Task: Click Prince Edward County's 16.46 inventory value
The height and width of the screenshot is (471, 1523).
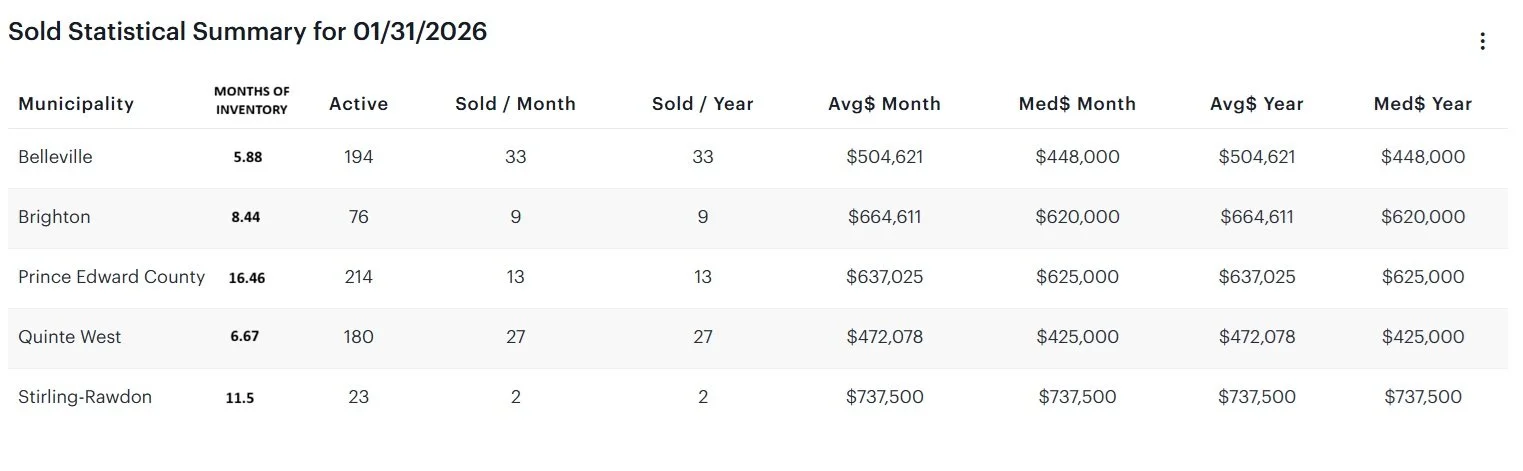Action: click(246, 278)
